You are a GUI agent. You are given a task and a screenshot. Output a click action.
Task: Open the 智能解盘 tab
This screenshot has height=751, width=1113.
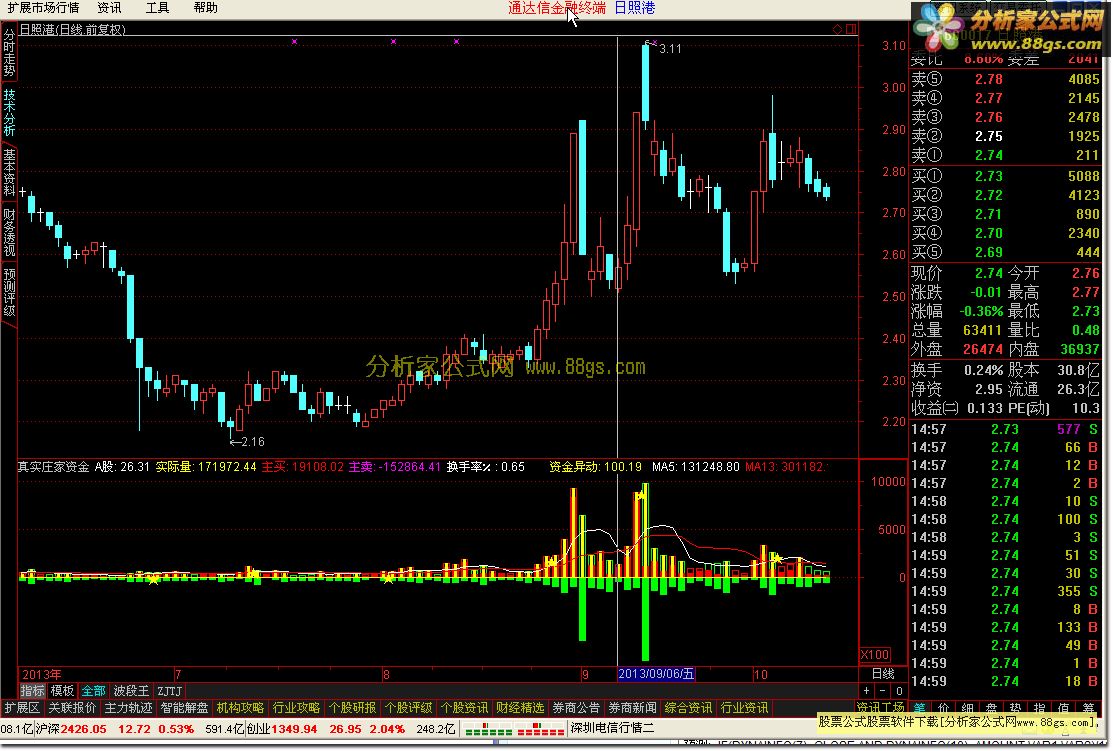[185, 708]
